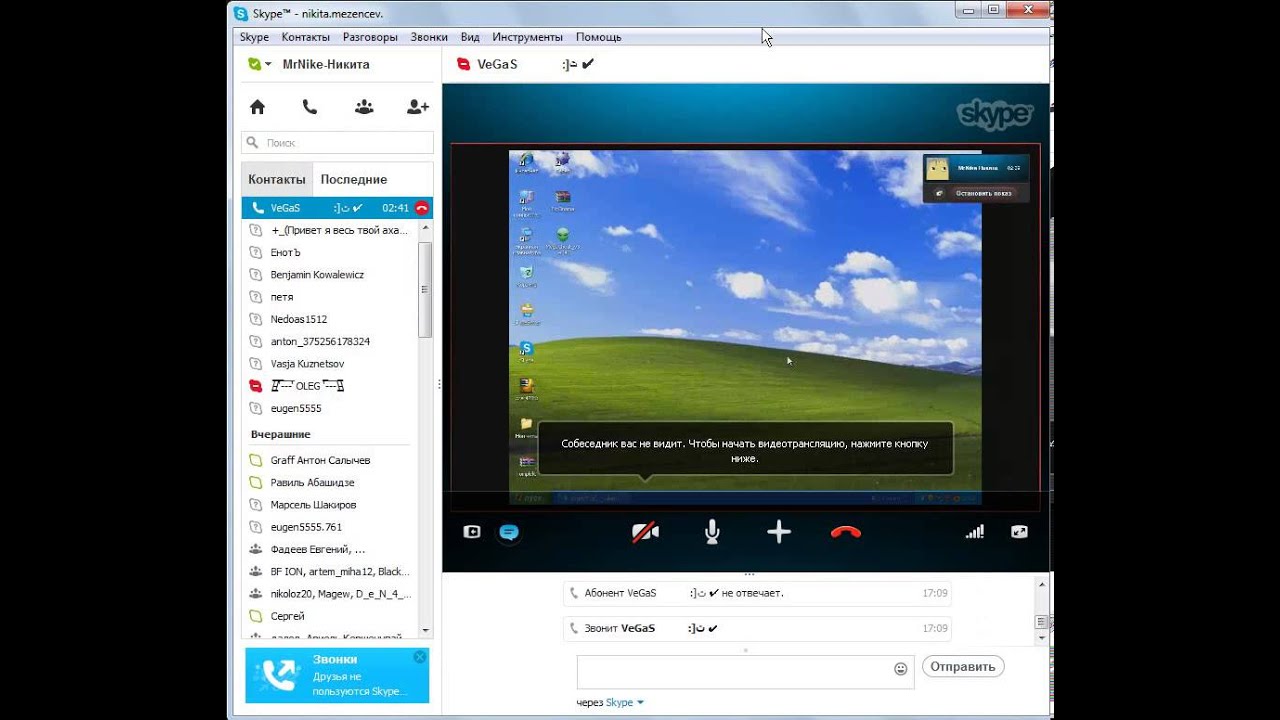This screenshot has width=1280, height=720.
Task: Open the Skype Home icon
Action: click(x=257, y=107)
